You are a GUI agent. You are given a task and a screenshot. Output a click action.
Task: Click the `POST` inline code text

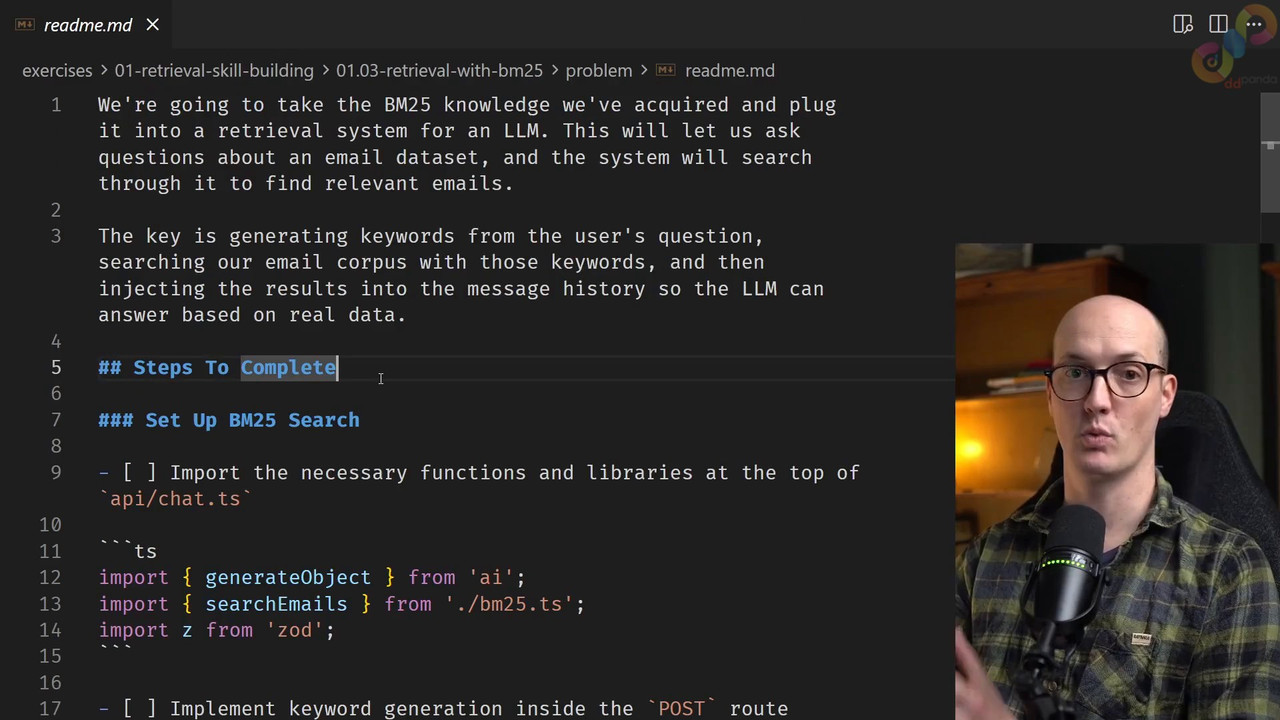click(681, 709)
